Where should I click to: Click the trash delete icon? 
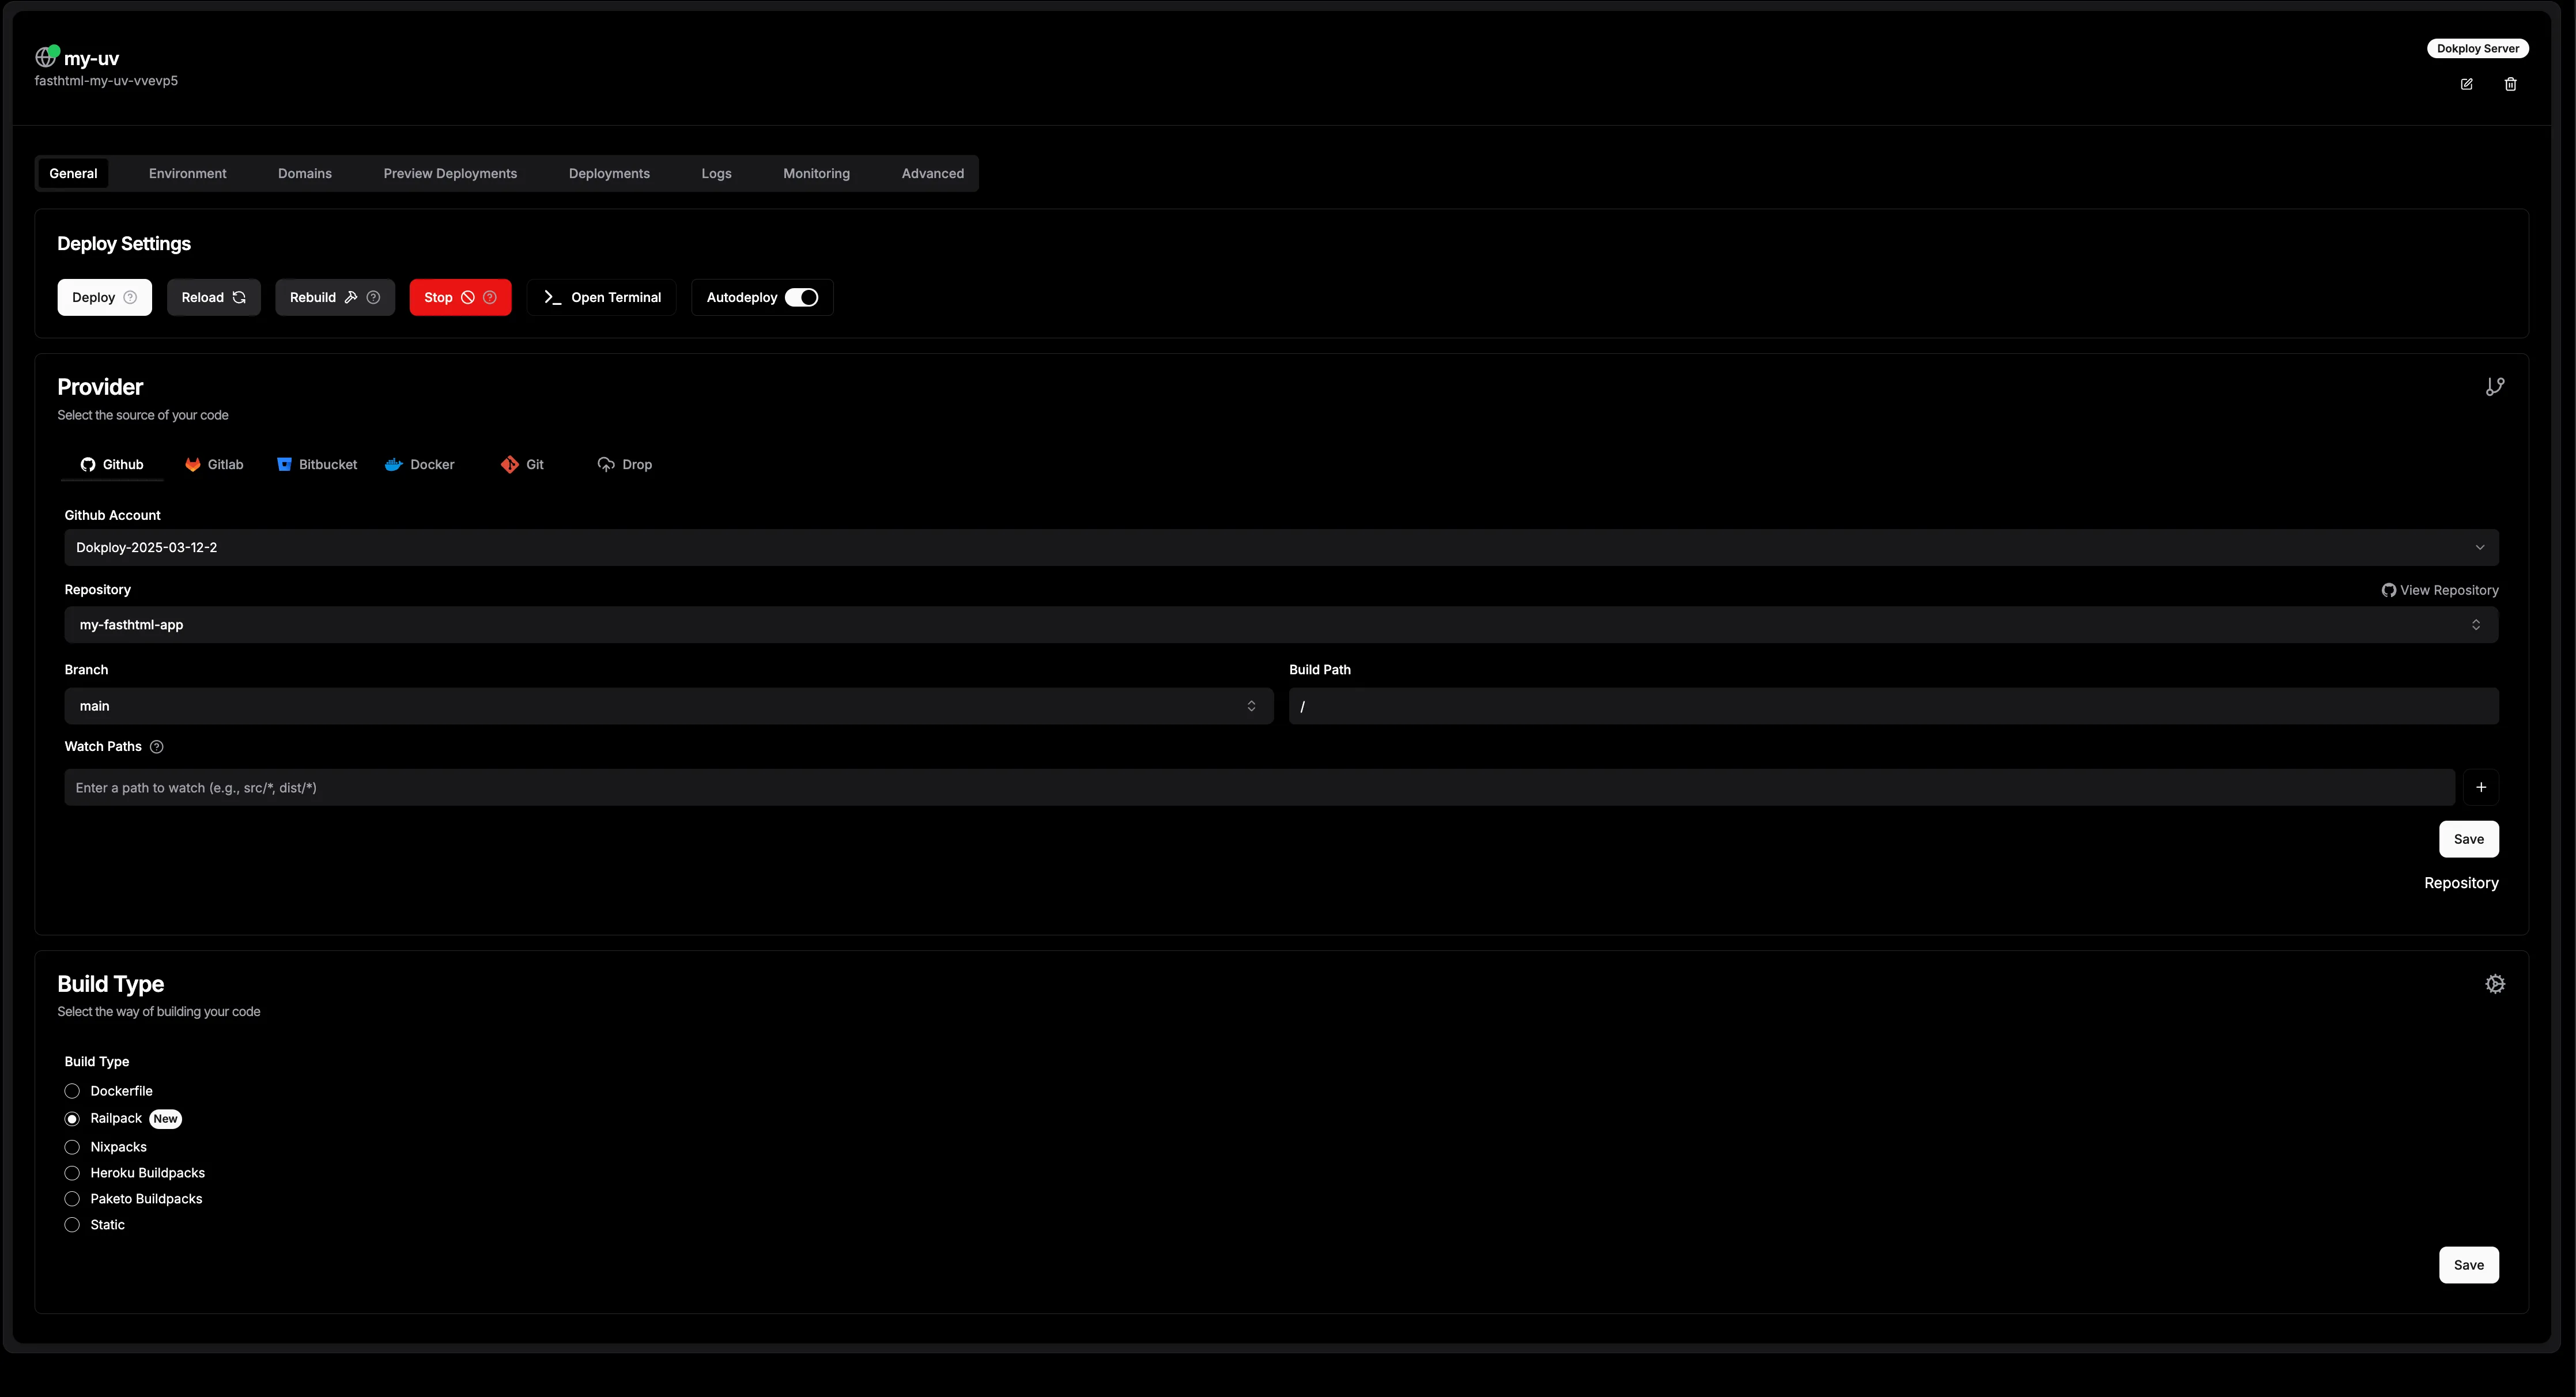(x=2510, y=84)
